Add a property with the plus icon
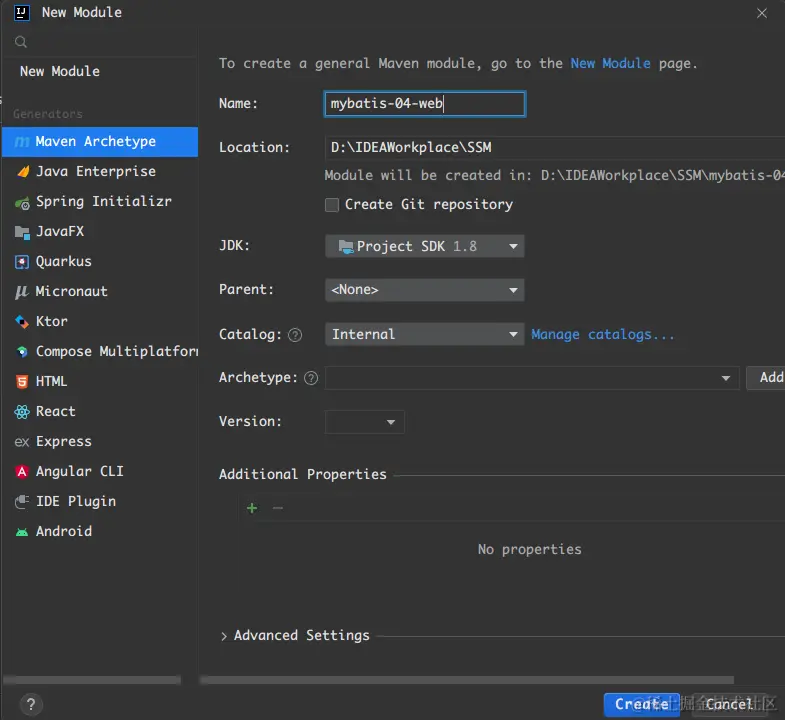The width and height of the screenshot is (785, 720). pyautogui.click(x=252, y=508)
